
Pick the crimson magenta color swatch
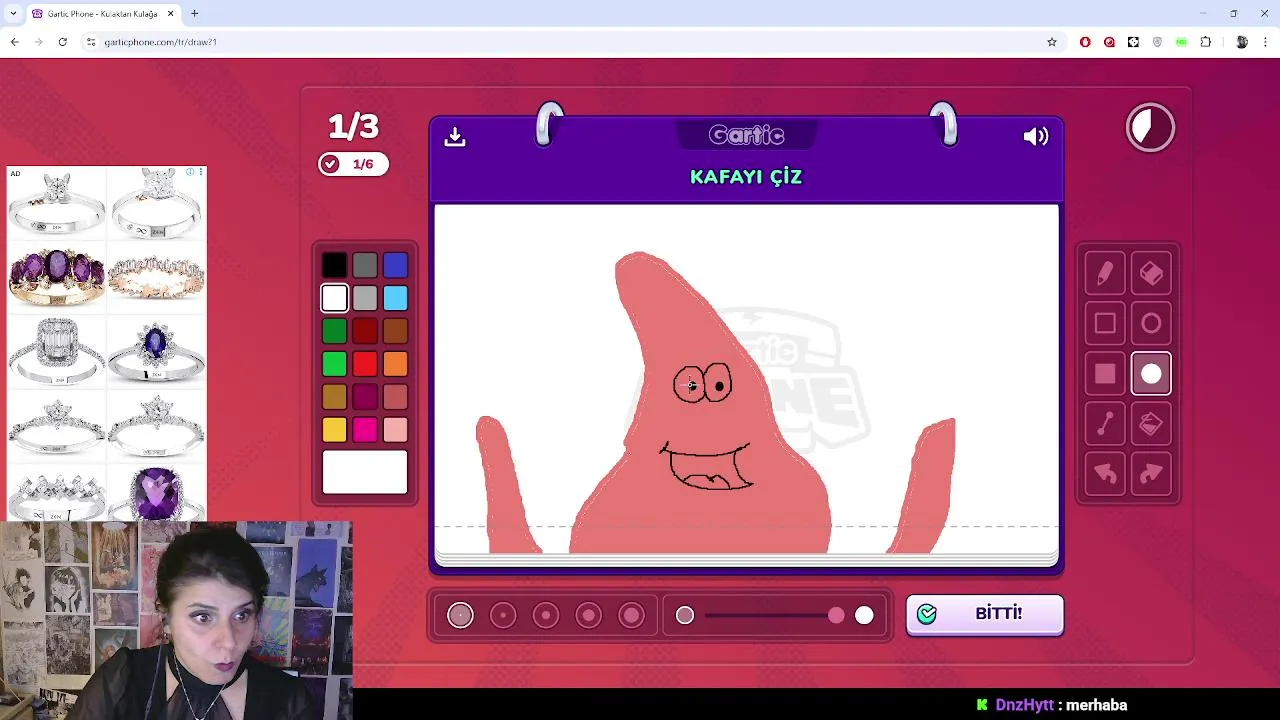[x=365, y=397]
